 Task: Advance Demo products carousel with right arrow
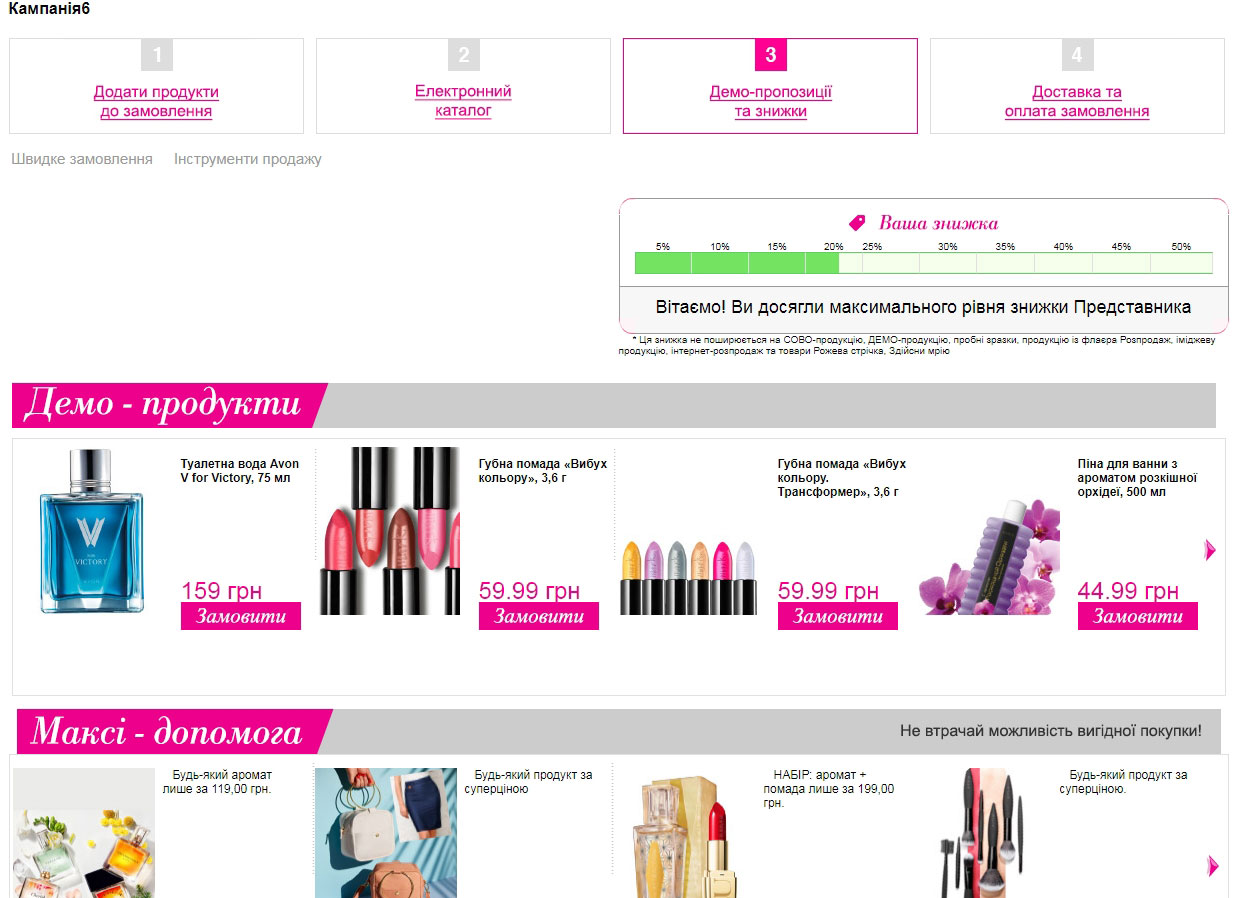pos(1210,549)
